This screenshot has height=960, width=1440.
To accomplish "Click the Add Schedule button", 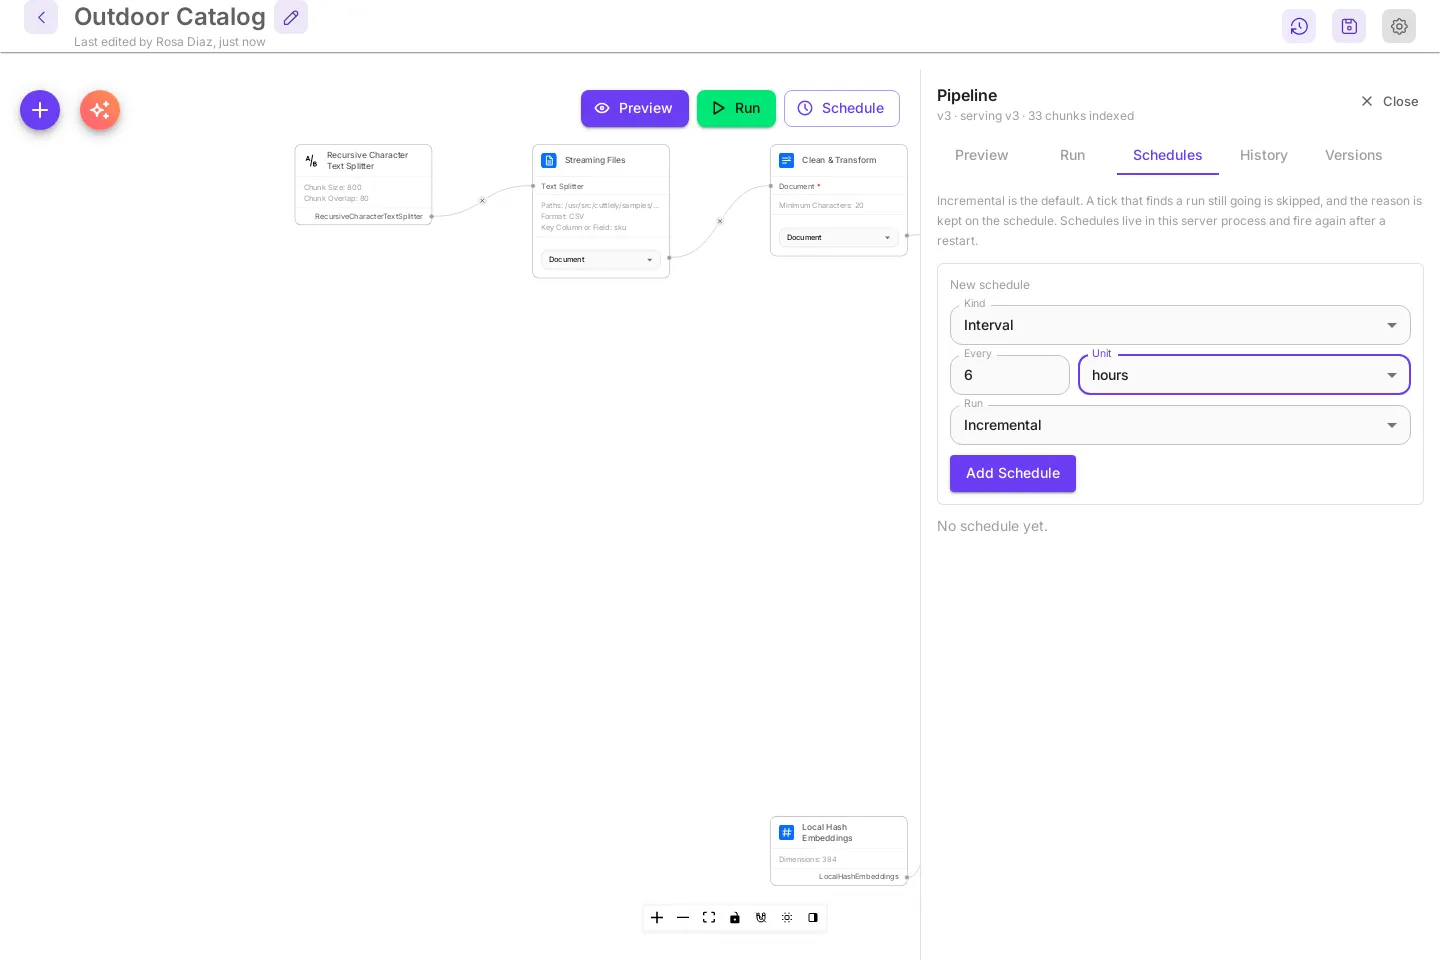I will pyautogui.click(x=1013, y=473).
